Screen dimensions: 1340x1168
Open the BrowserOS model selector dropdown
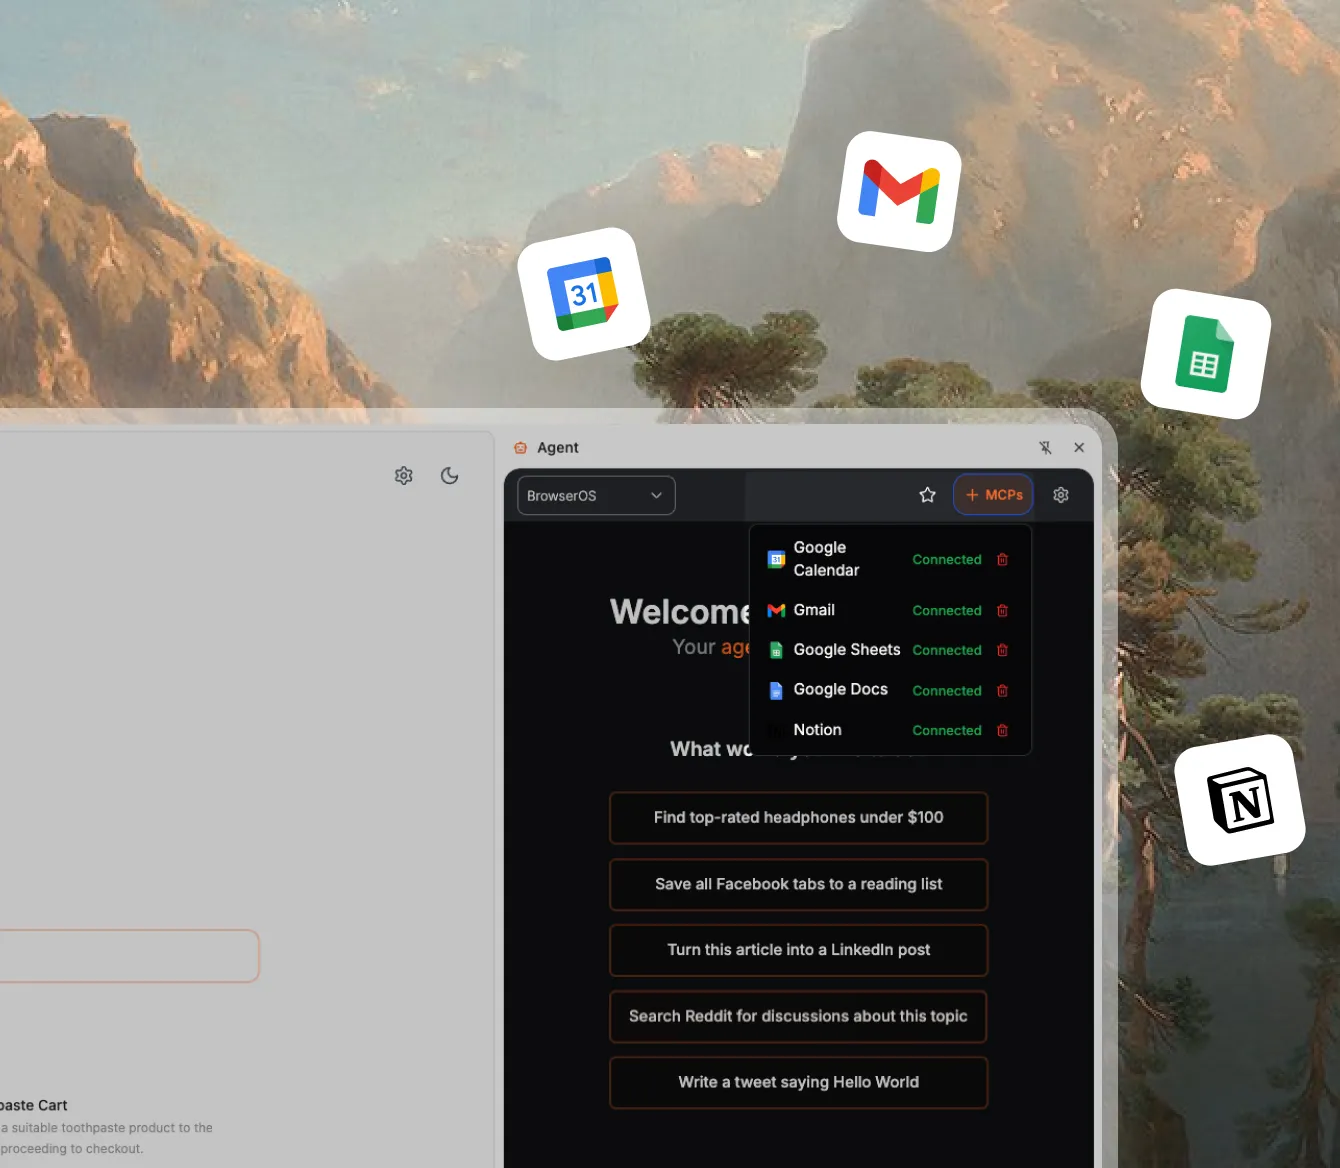(x=595, y=495)
